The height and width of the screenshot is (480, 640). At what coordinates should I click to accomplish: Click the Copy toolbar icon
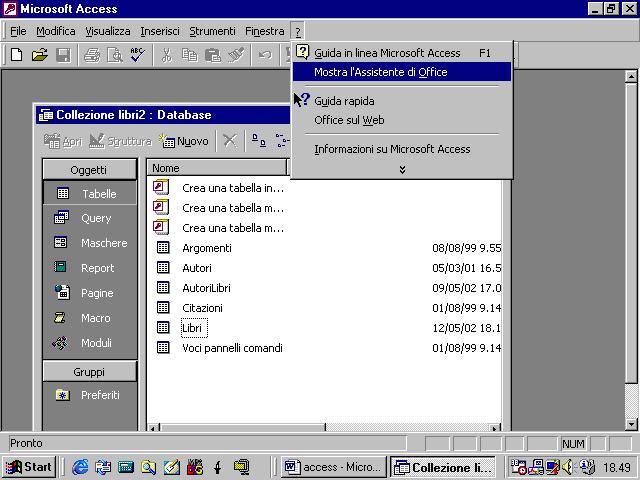pos(189,55)
